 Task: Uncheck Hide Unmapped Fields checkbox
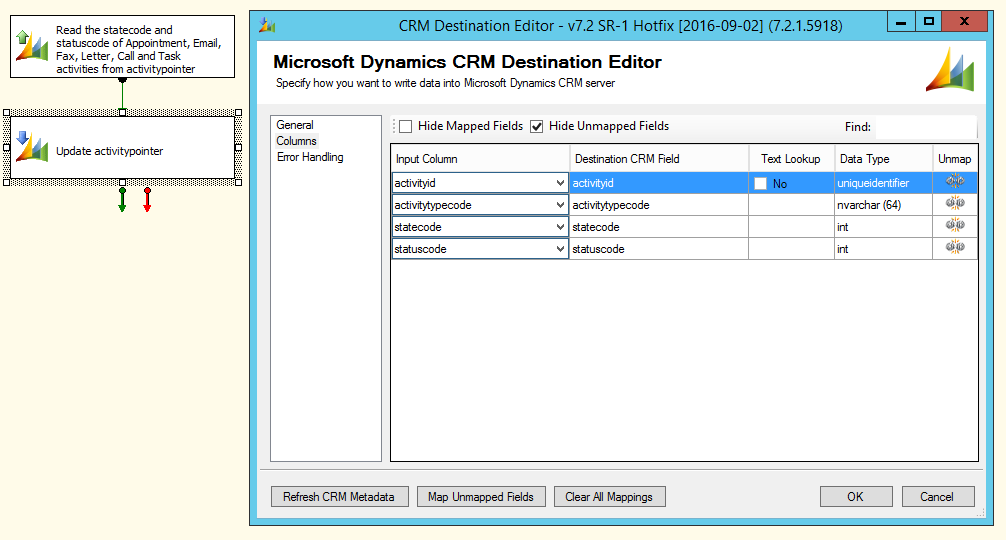[536, 126]
